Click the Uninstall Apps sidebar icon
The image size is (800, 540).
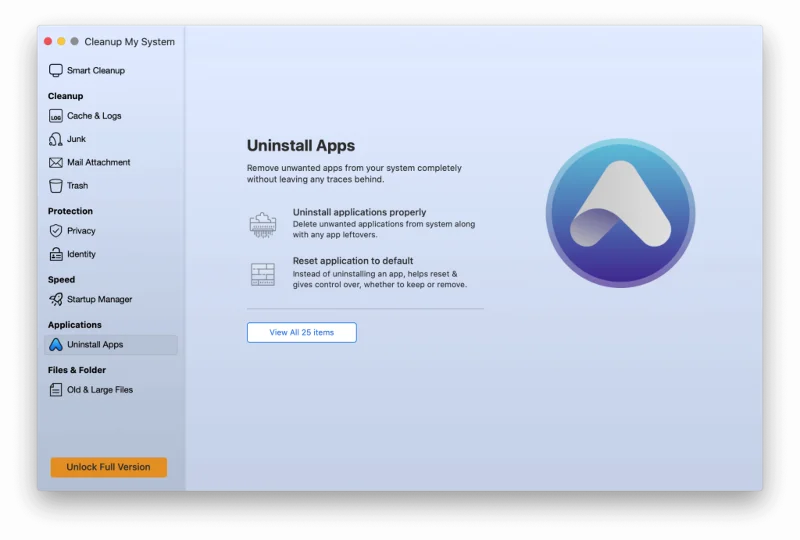pyautogui.click(x=56, y=345)
